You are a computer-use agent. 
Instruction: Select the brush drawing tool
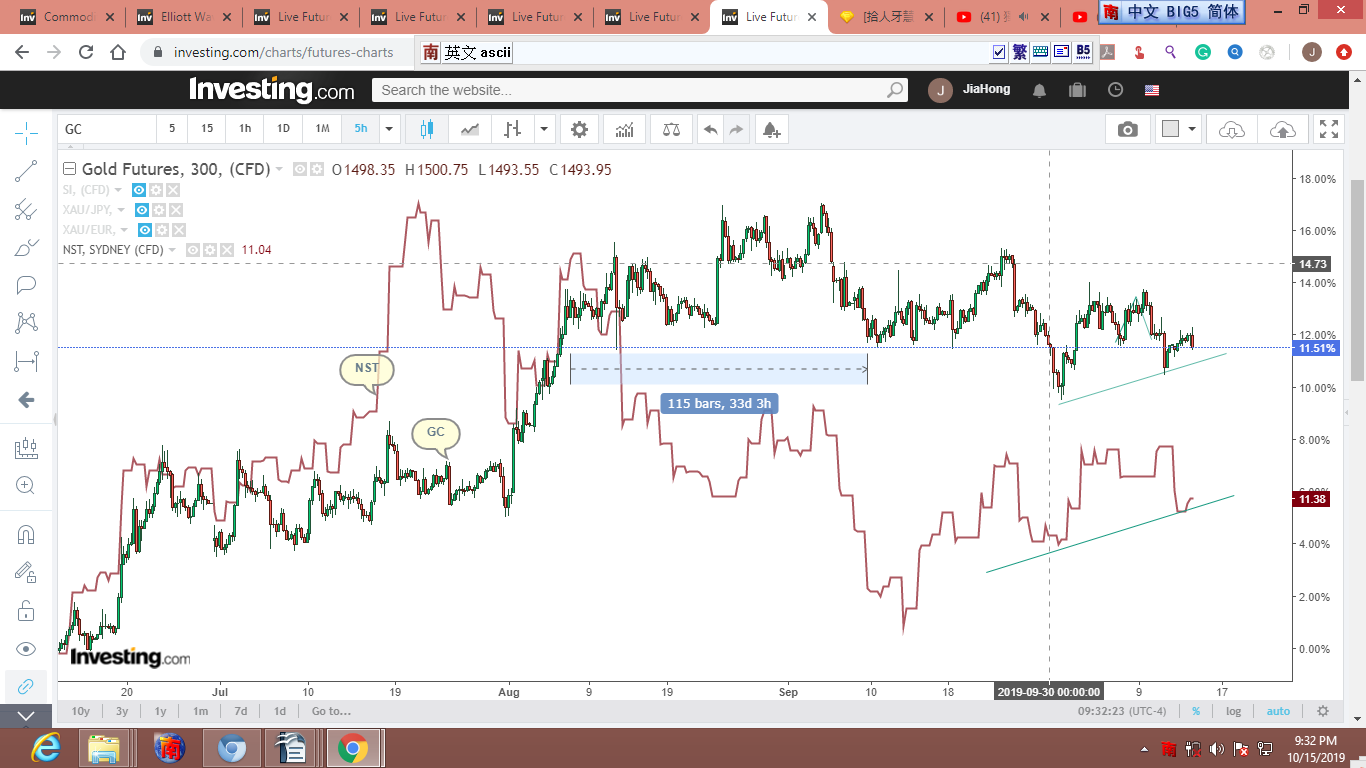(x=26, y=248)
